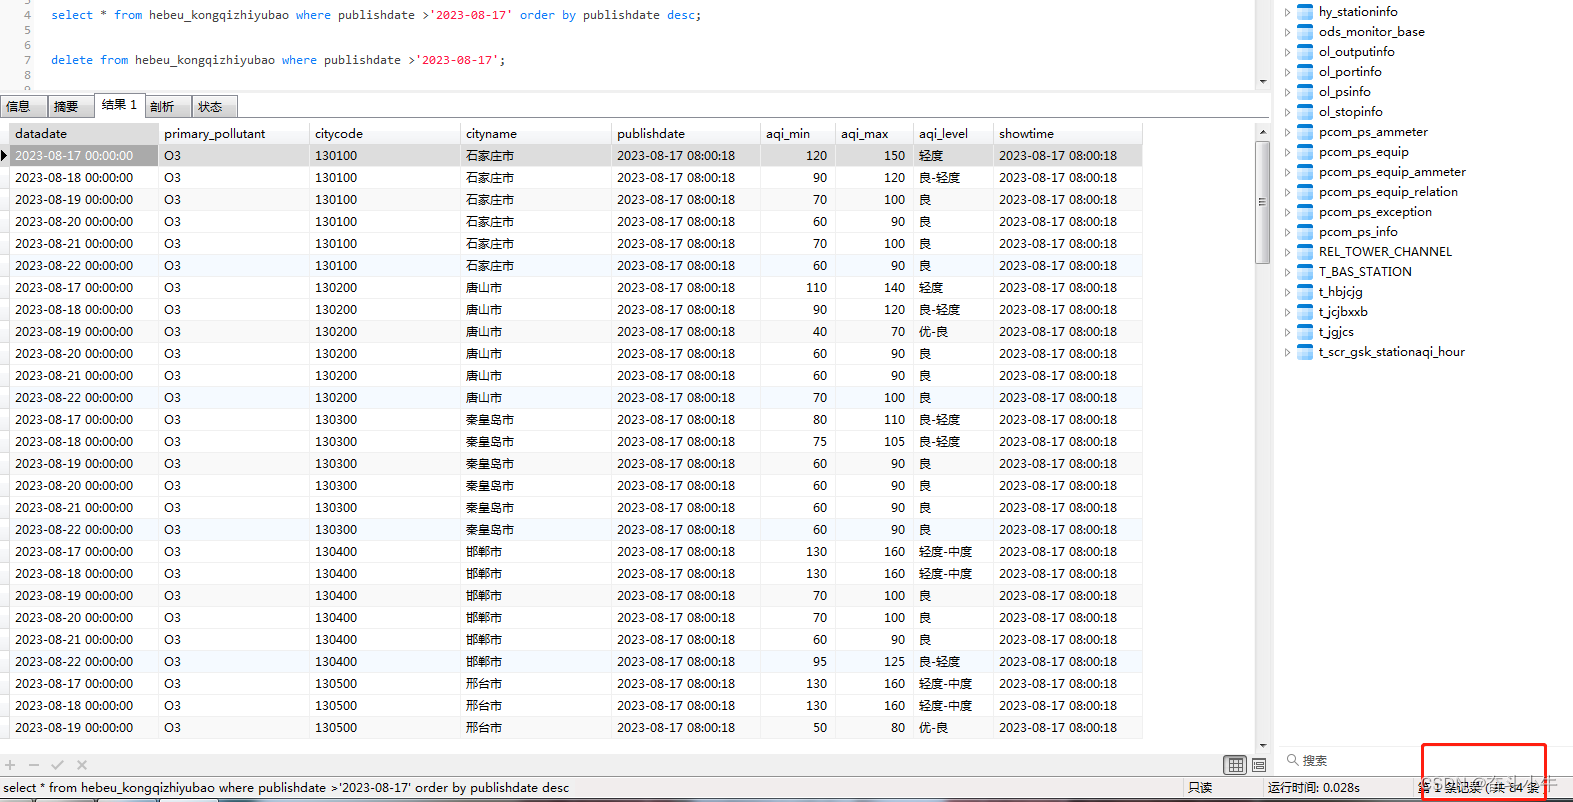
Task: Click the primary_pollutant column header
Action: tap(234, 134)
